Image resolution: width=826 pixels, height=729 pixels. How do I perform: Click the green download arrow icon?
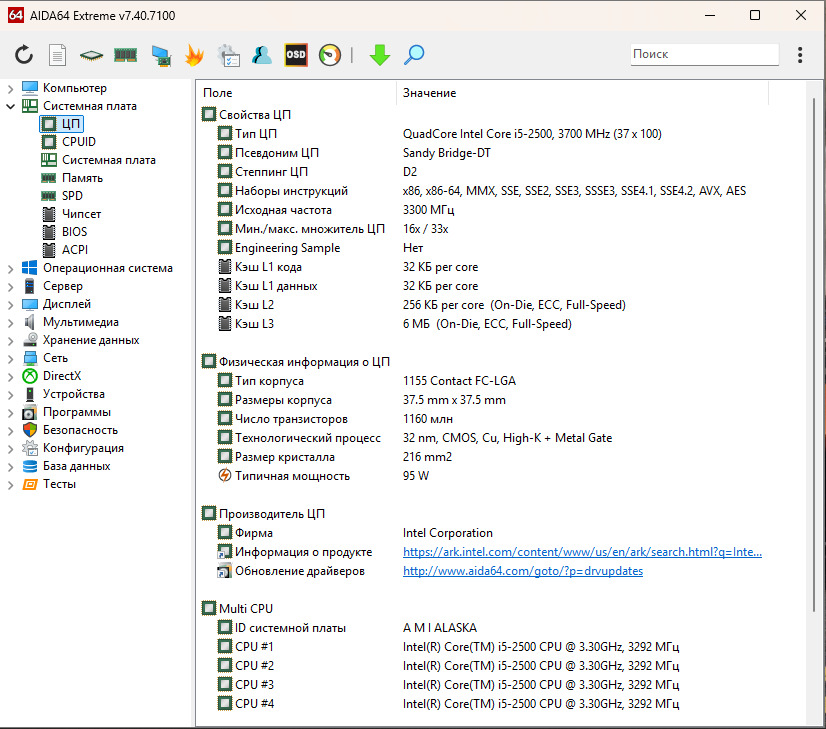pyautogui.click(x=380, y=55)
